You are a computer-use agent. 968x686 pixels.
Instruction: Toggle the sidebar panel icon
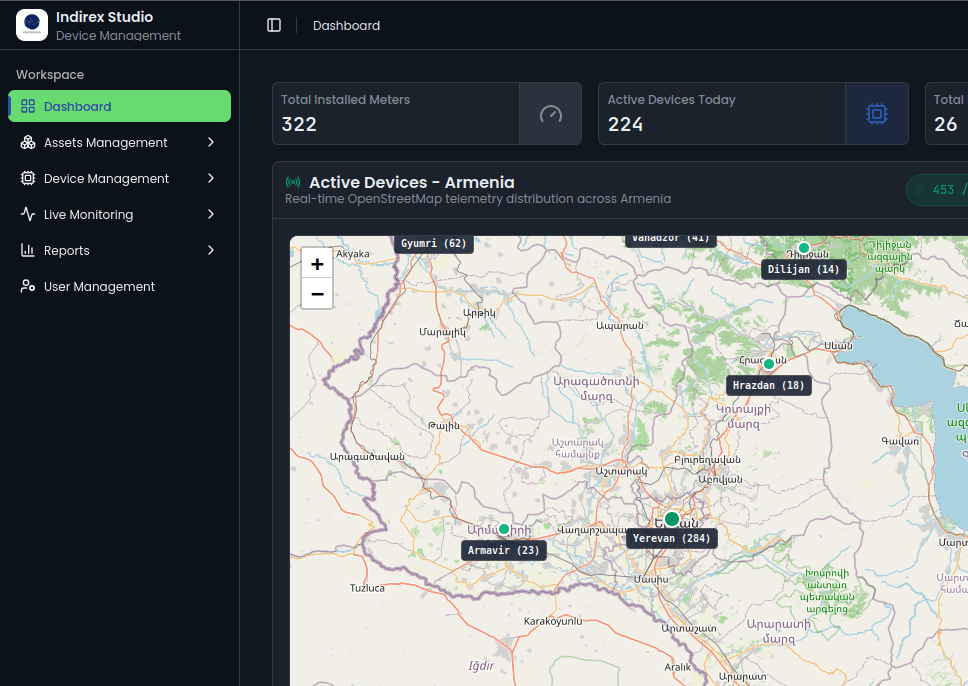click(x=273, y=25)
